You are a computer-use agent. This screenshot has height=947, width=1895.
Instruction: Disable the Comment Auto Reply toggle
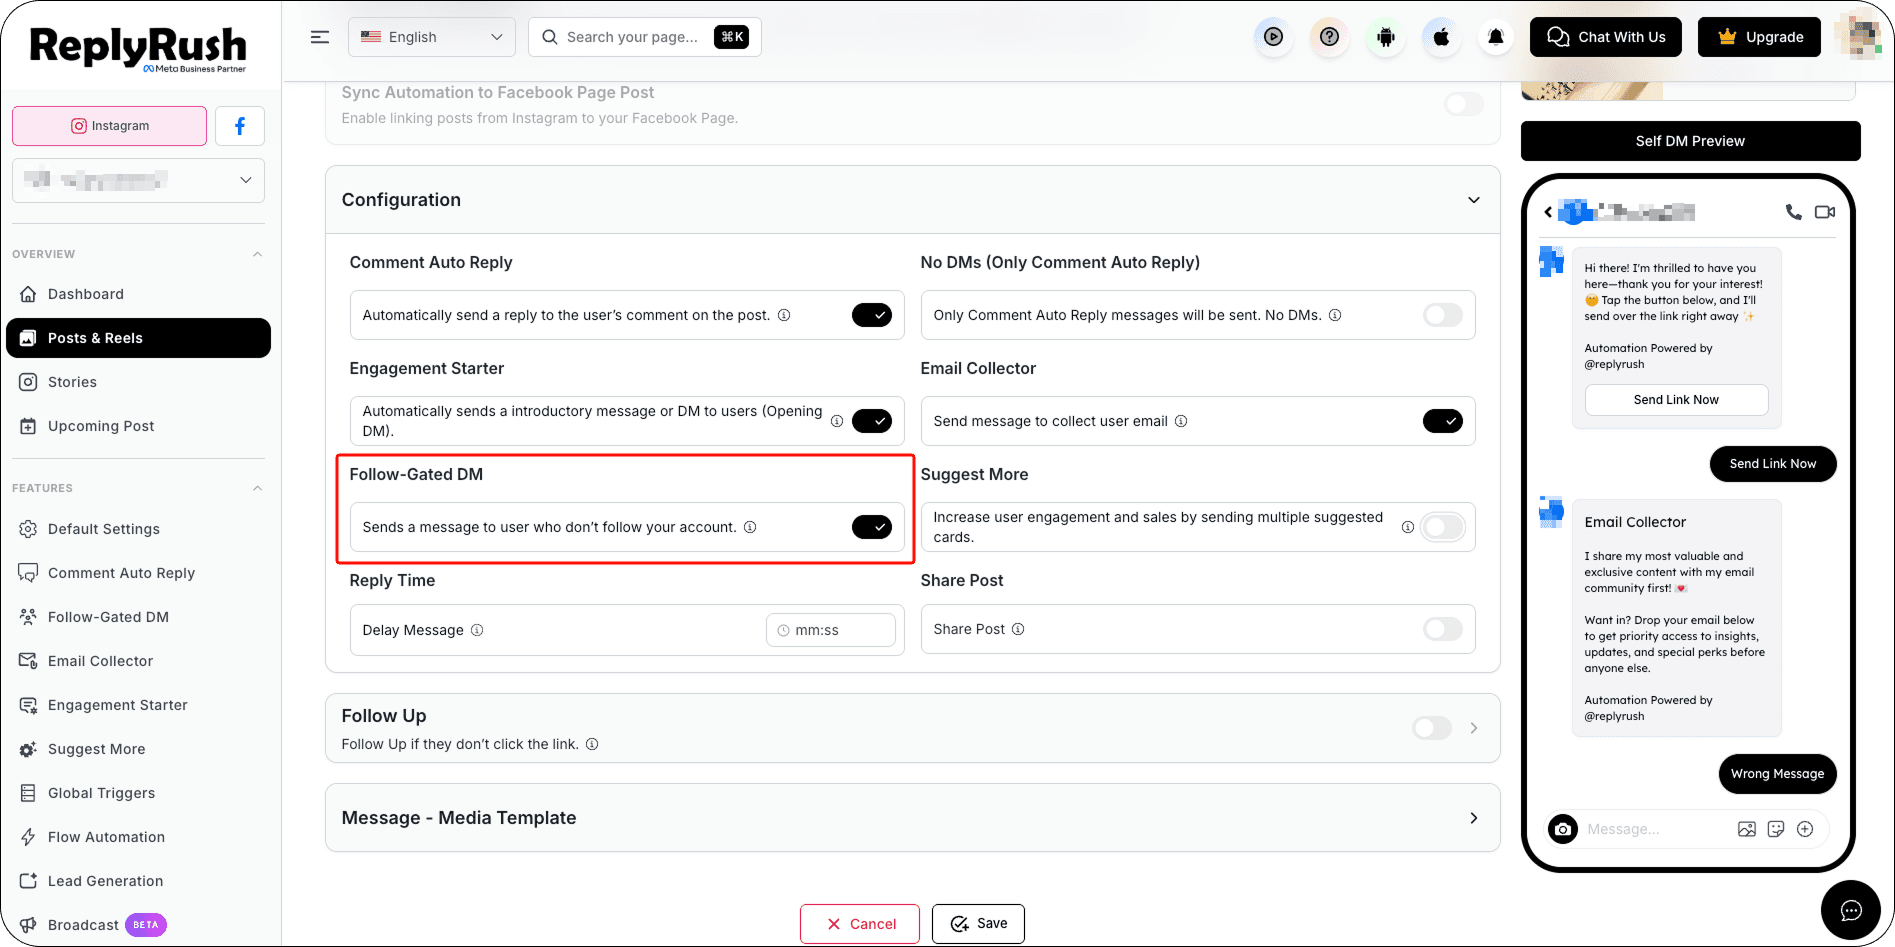click(872, 315)
